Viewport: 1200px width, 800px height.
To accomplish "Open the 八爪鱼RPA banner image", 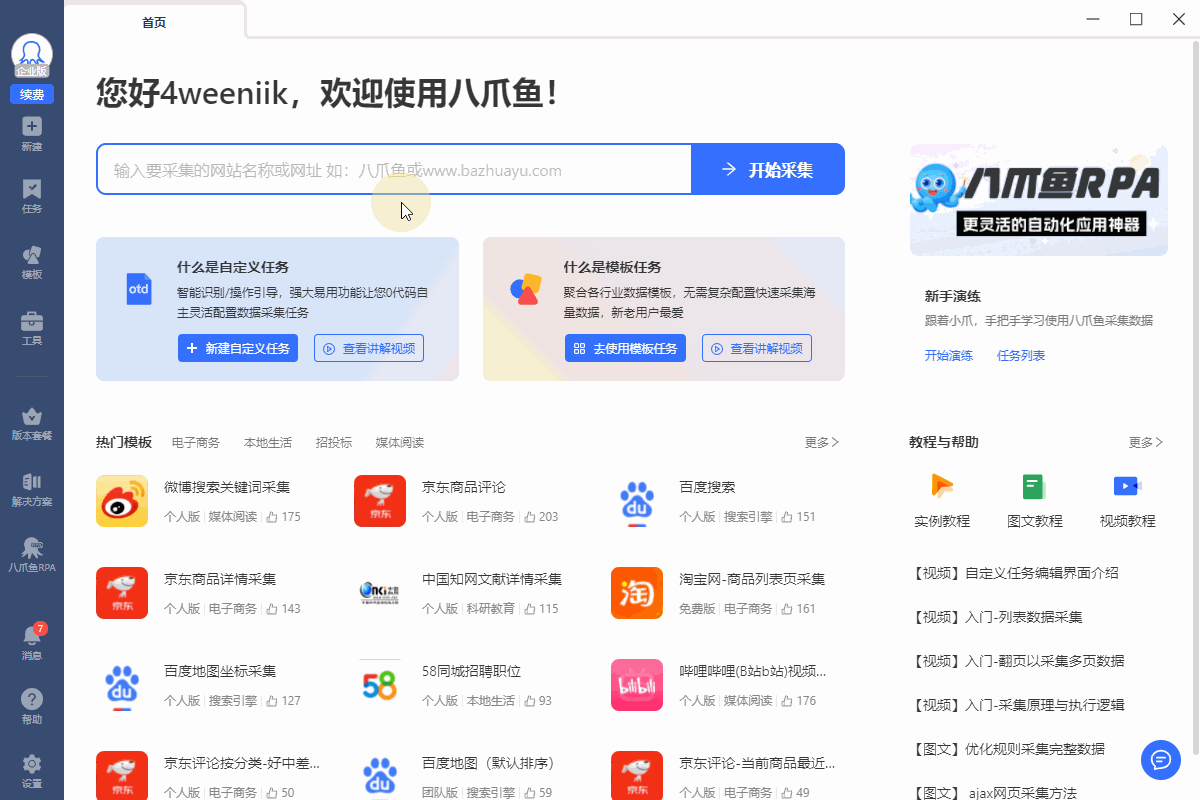I will (x=1038, y=200).
